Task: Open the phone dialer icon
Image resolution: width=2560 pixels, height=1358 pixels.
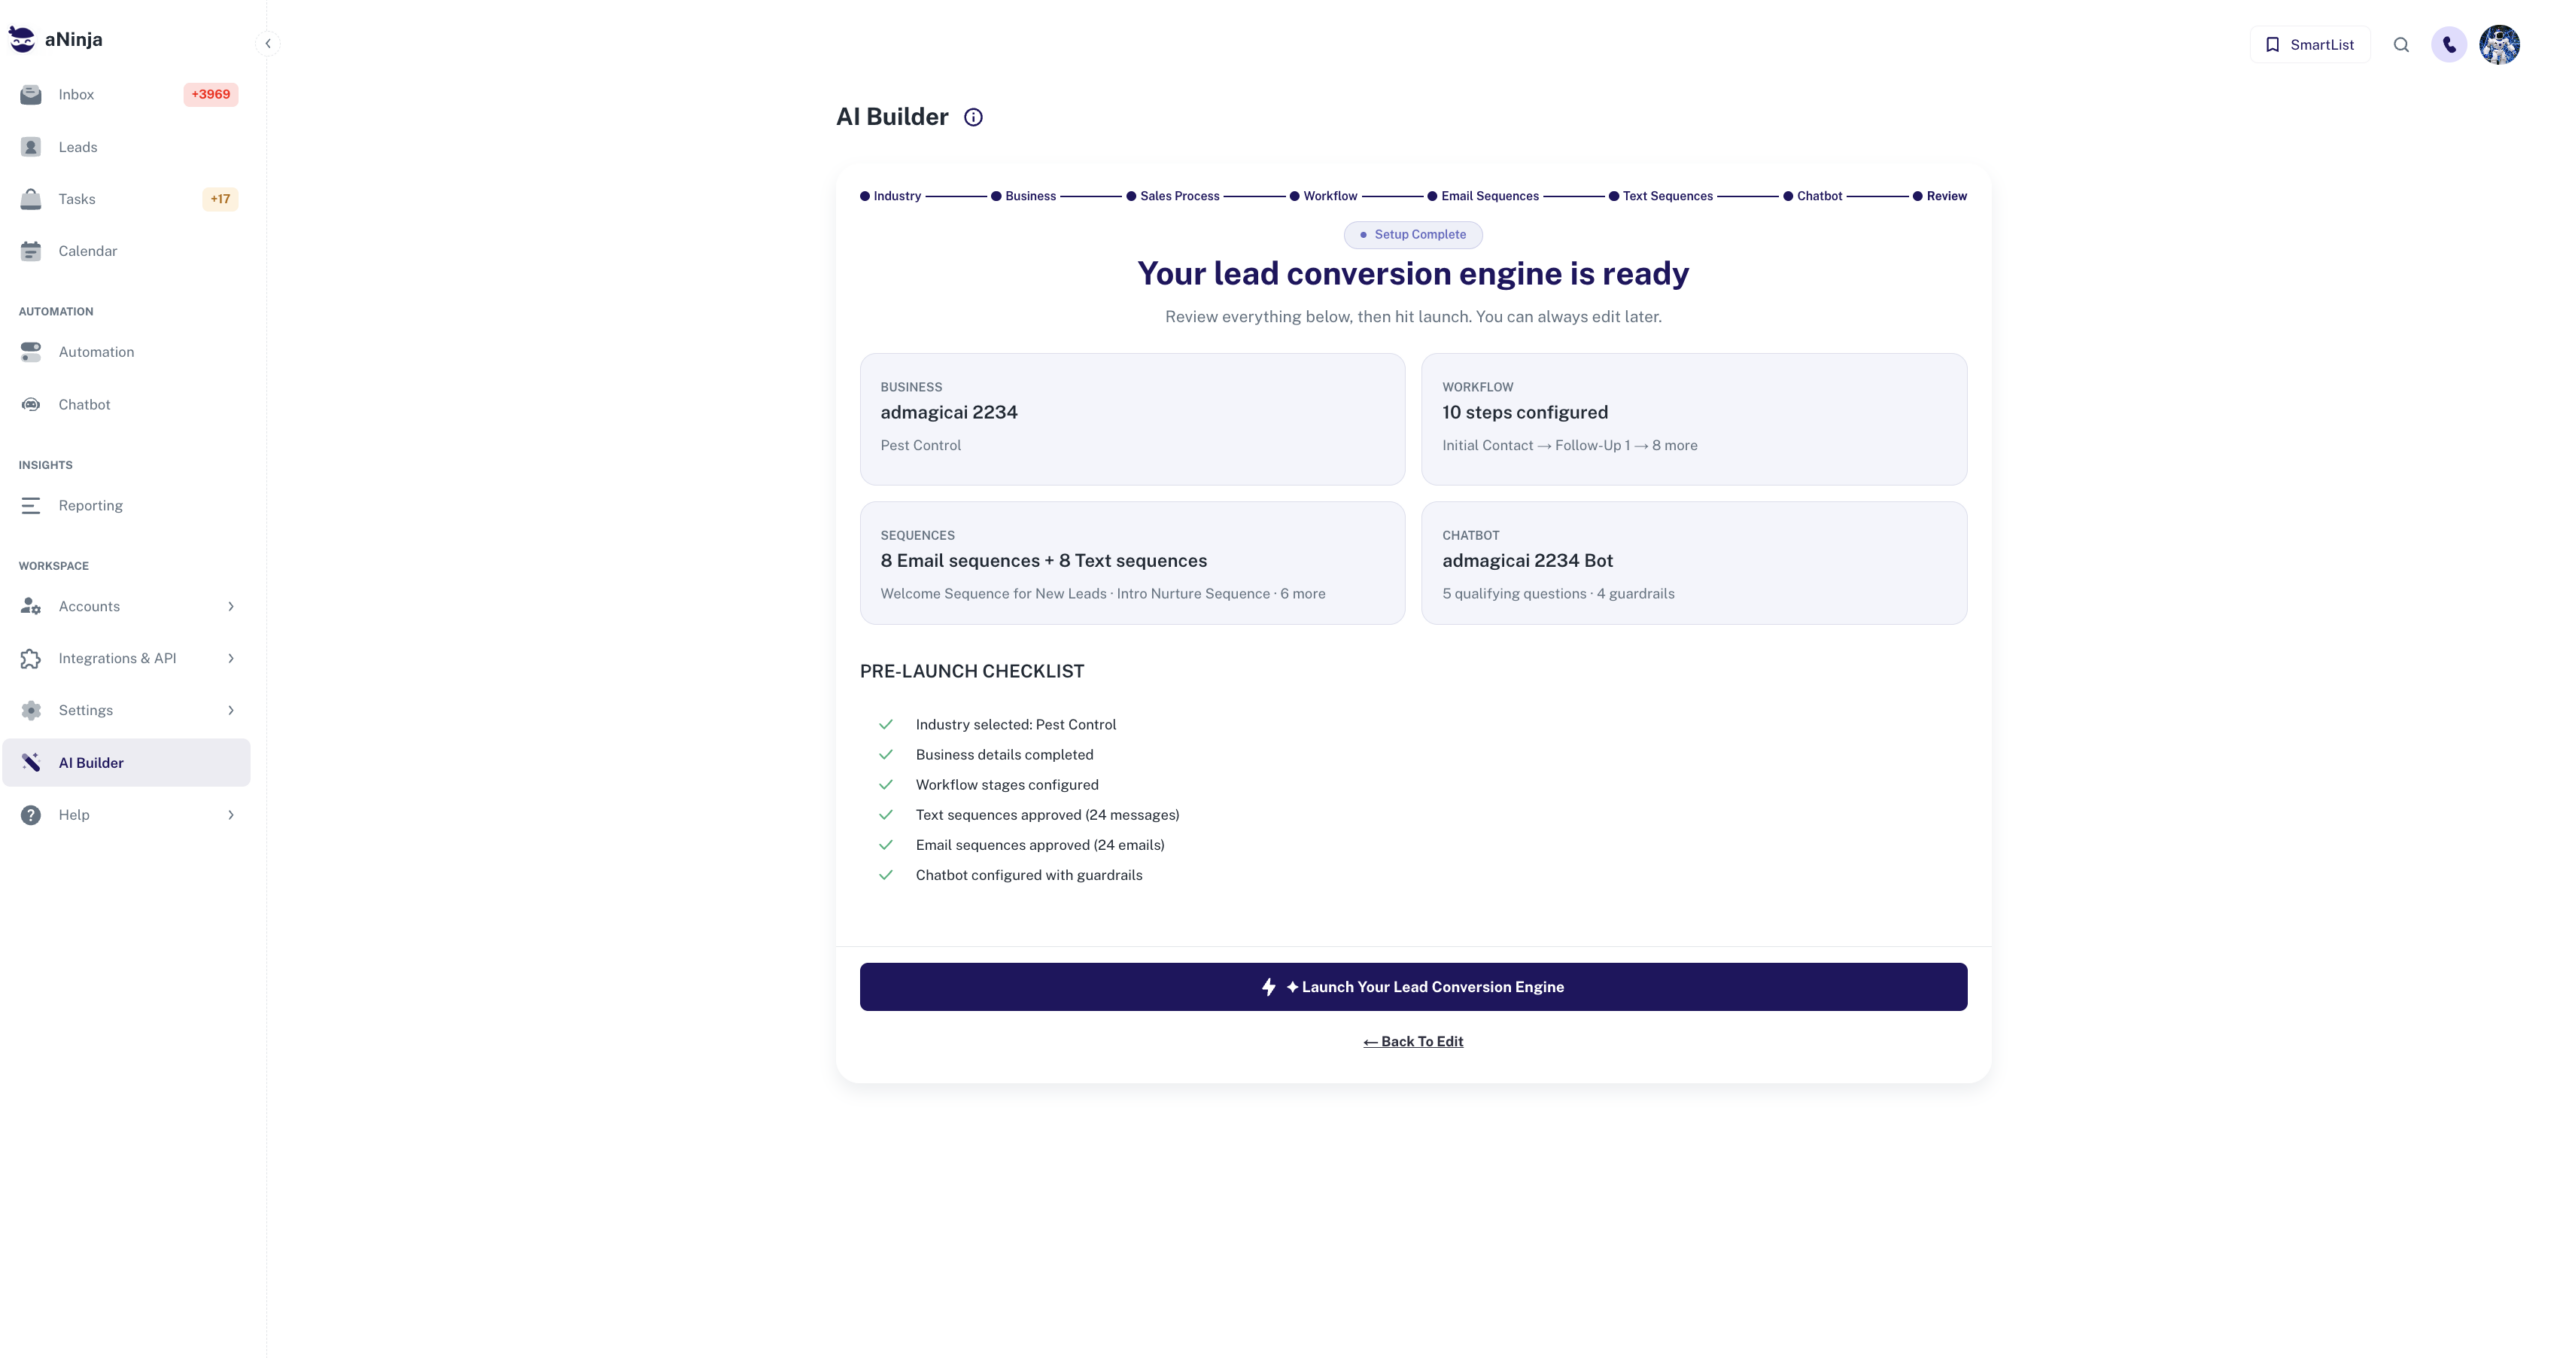Action: click(x=2449, y=44)
